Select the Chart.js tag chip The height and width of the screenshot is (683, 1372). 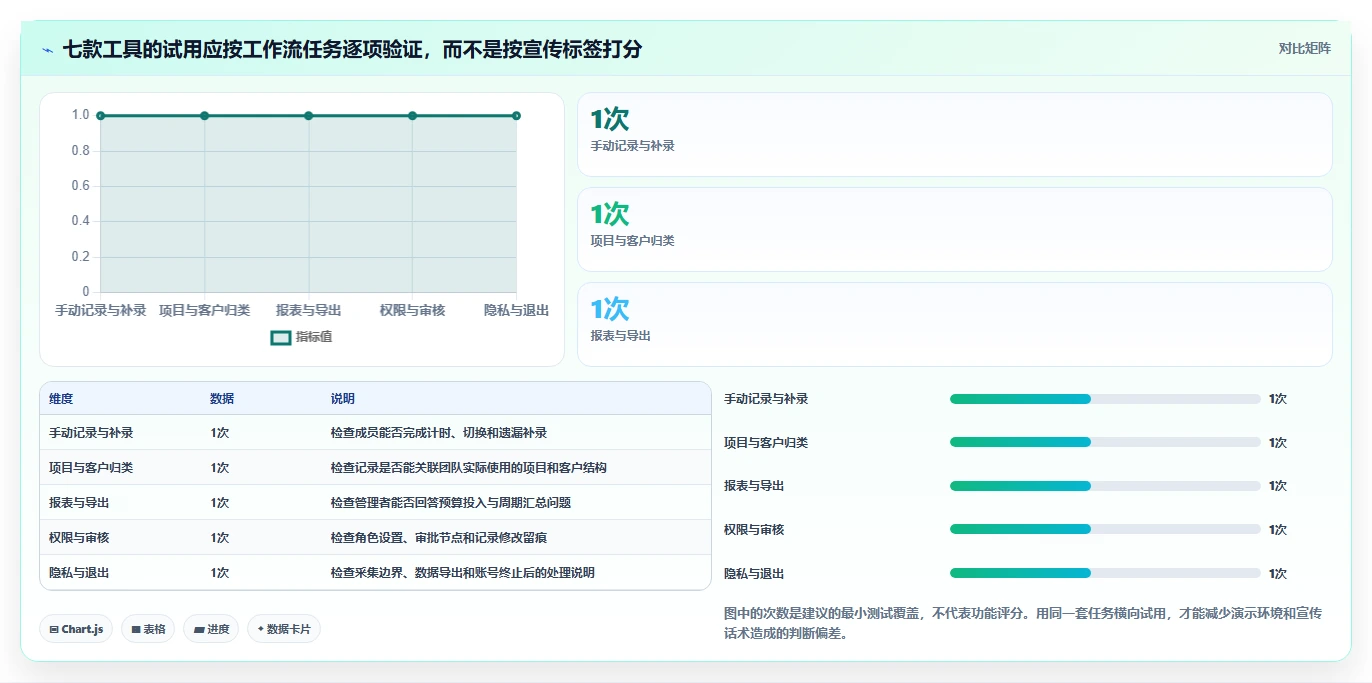[x=76, y=629]
